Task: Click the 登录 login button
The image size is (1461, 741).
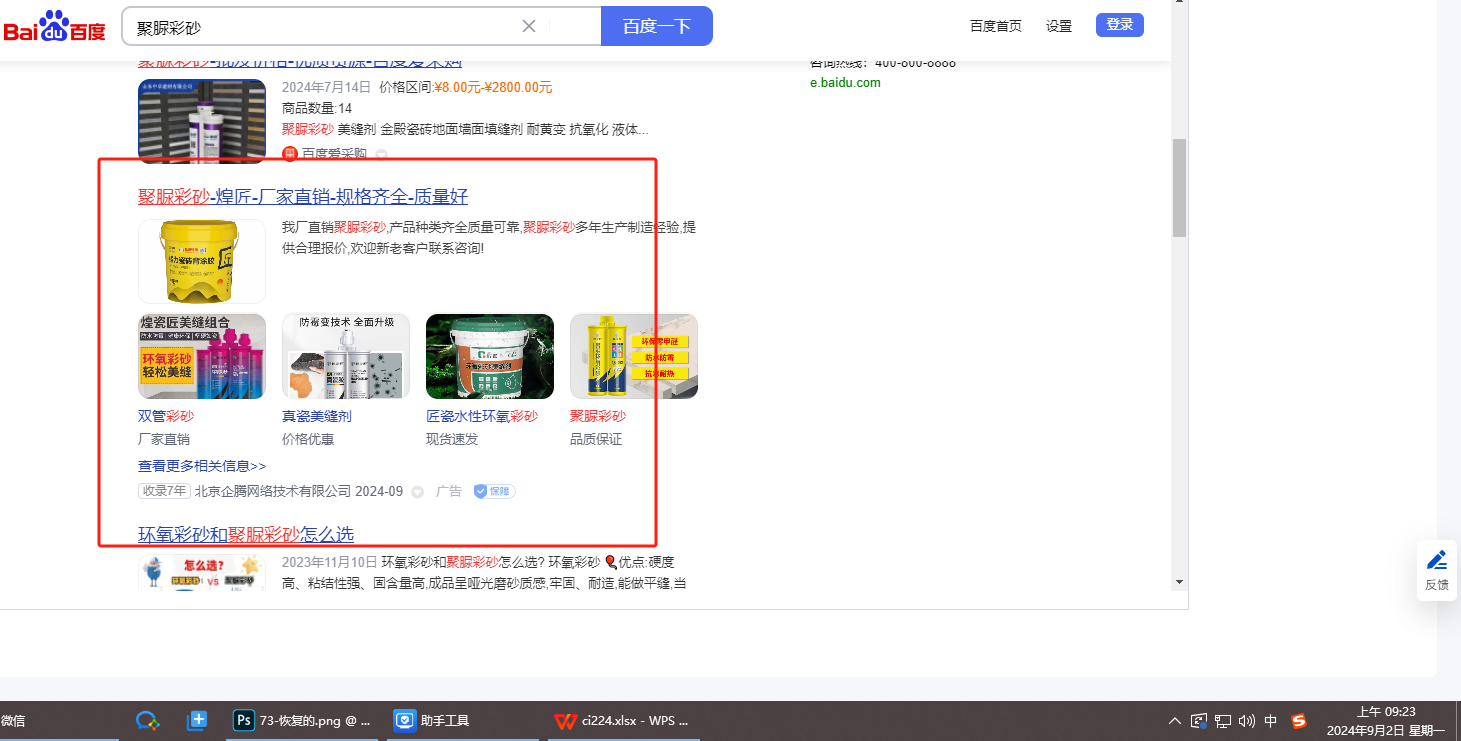Action: point(1120,25)
